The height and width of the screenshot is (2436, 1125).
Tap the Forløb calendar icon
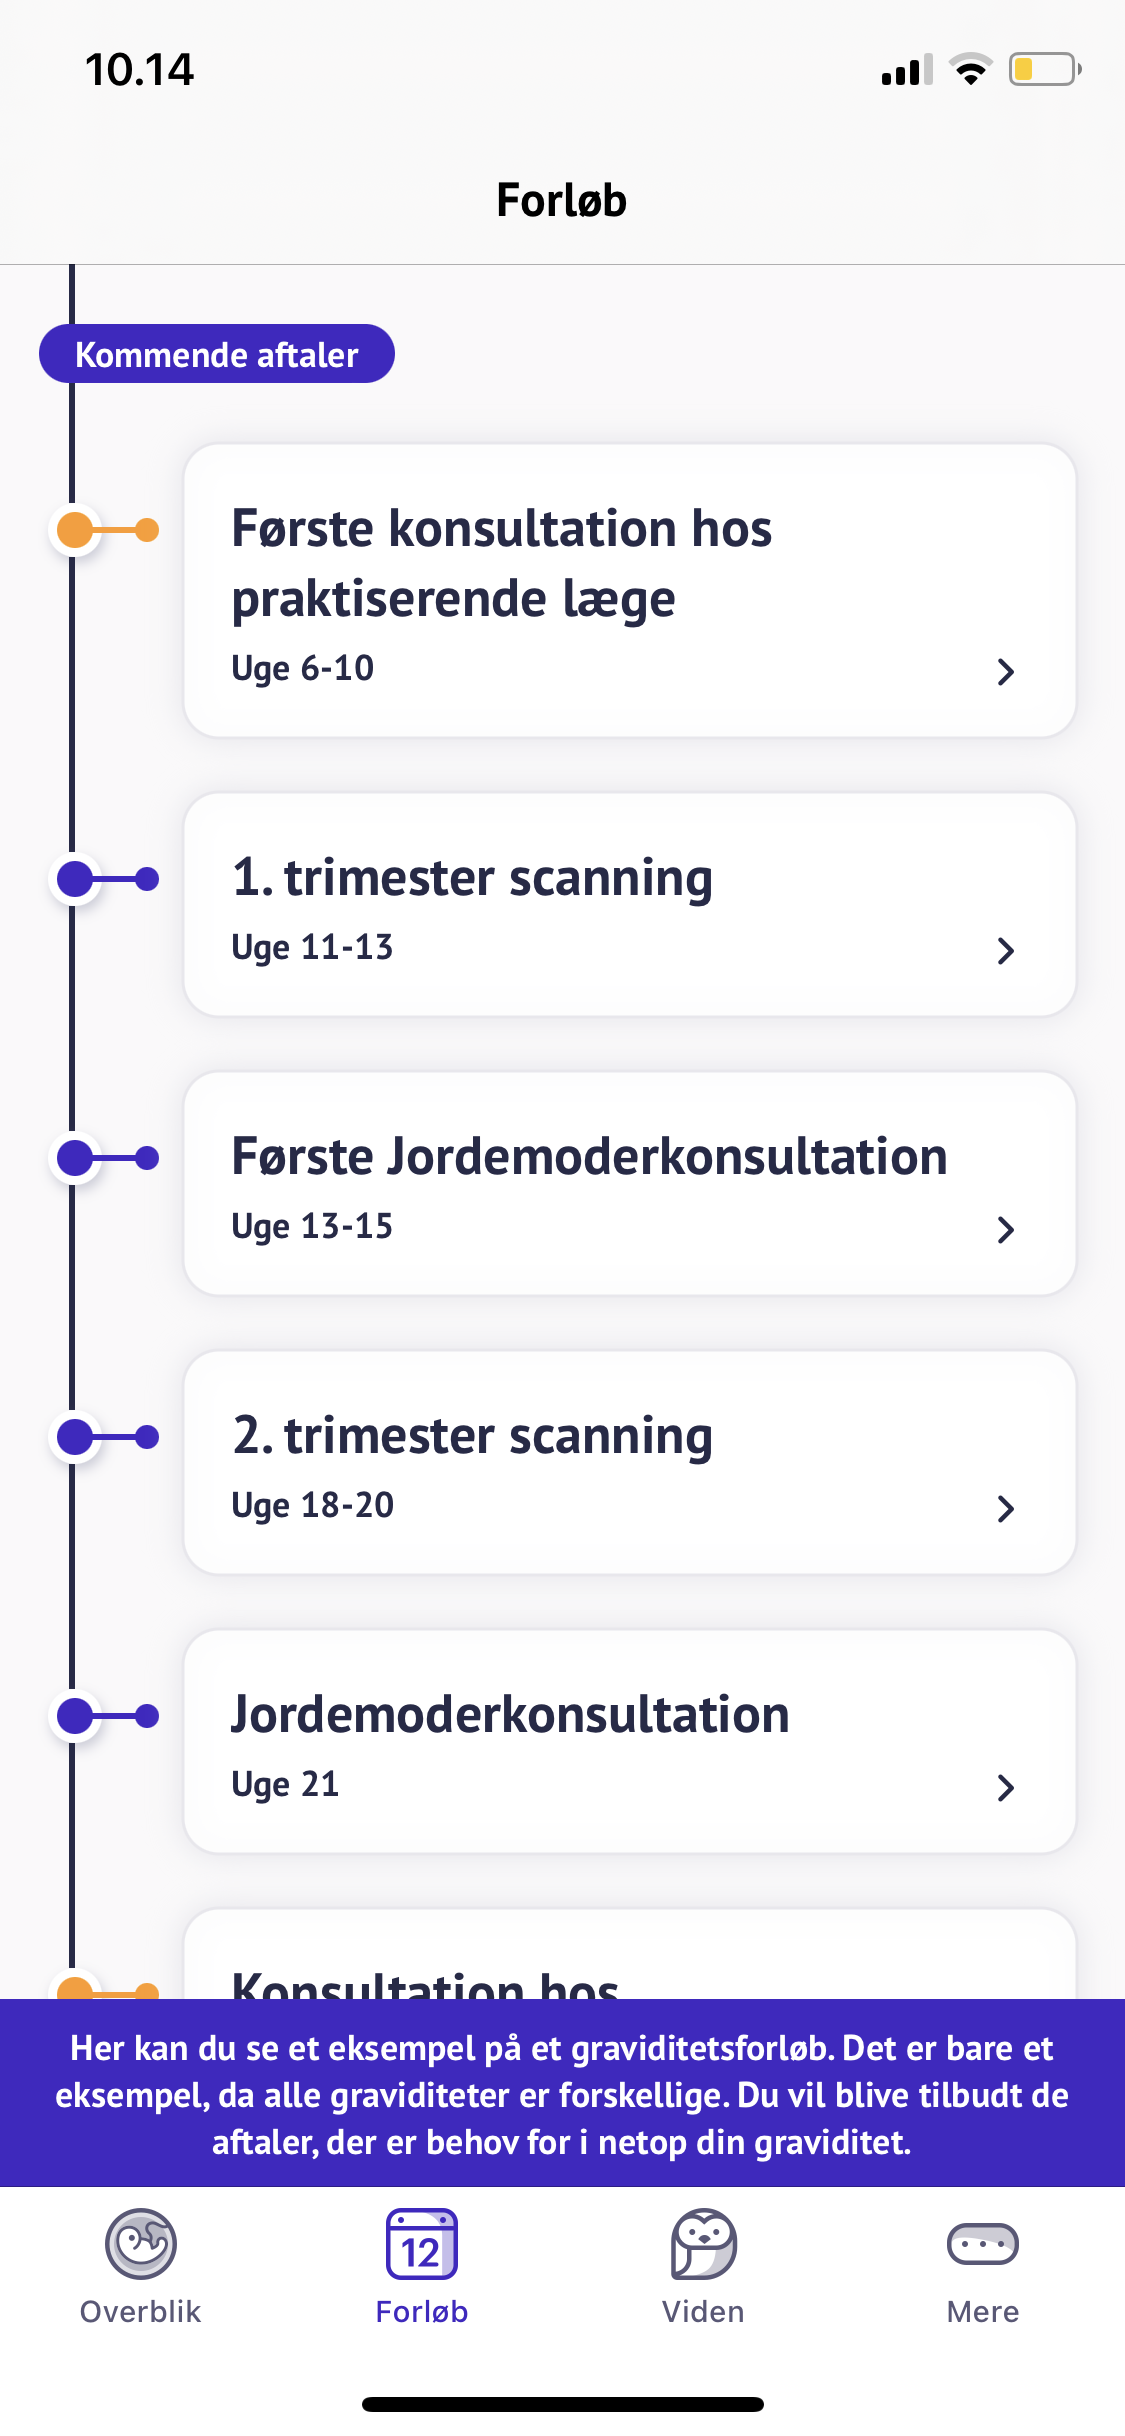pyautogui.click(x=422, y=2244)
